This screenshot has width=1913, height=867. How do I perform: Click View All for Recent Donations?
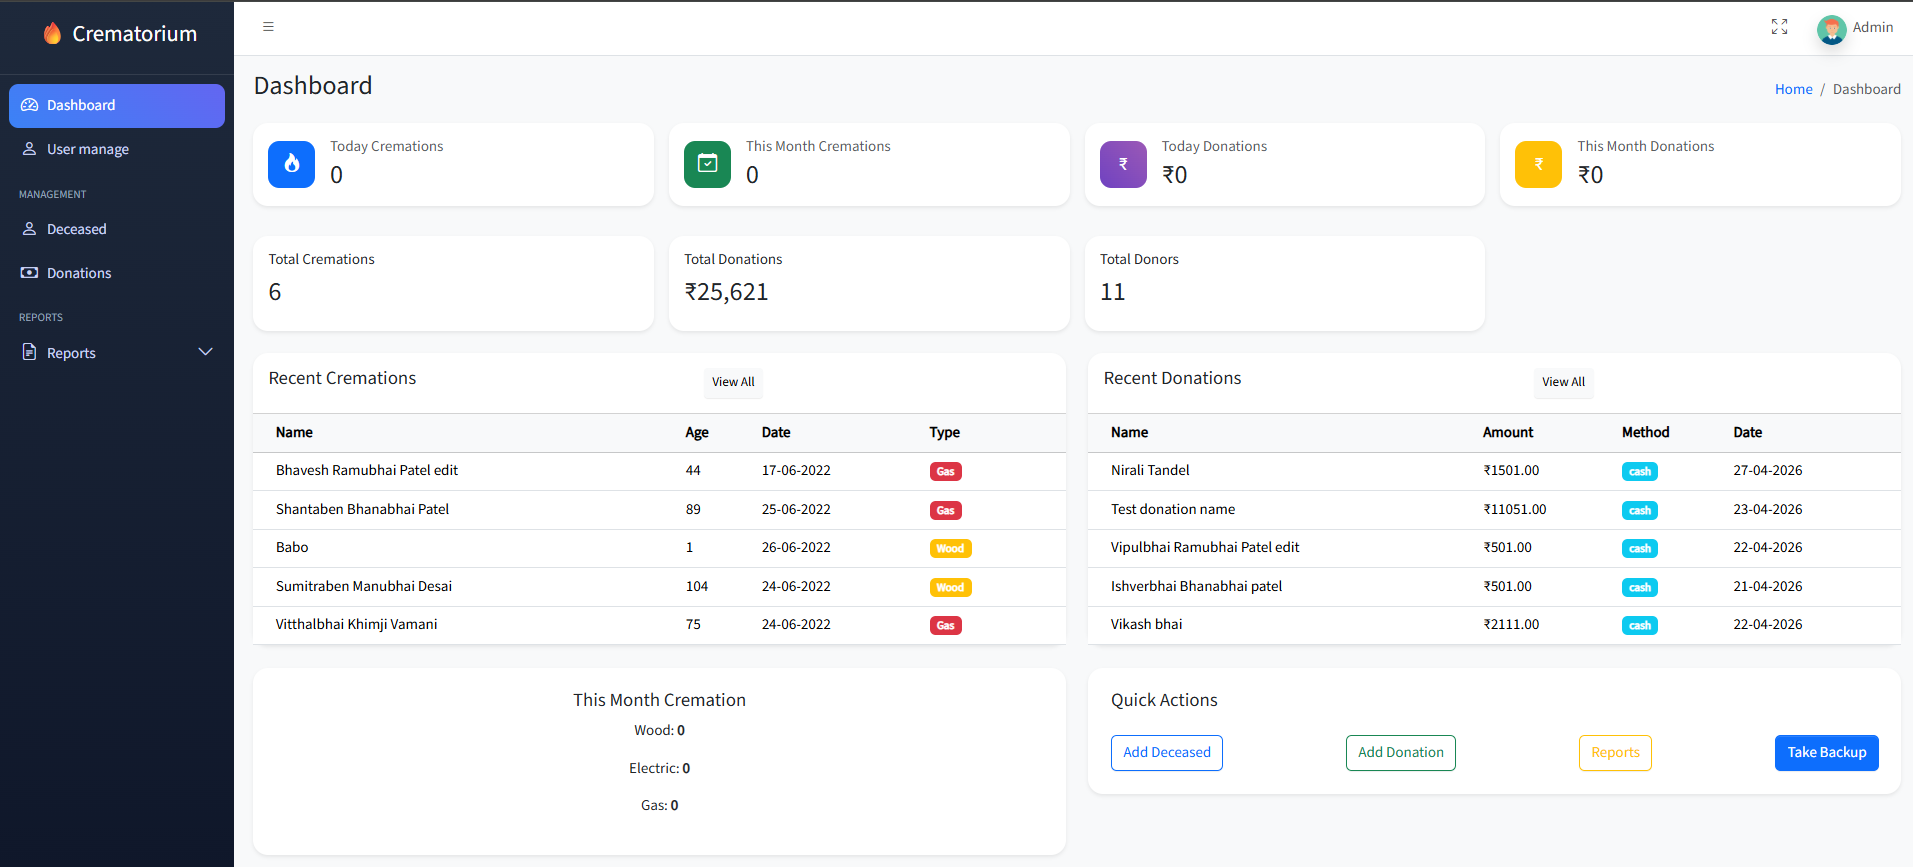pos(1563,382)
